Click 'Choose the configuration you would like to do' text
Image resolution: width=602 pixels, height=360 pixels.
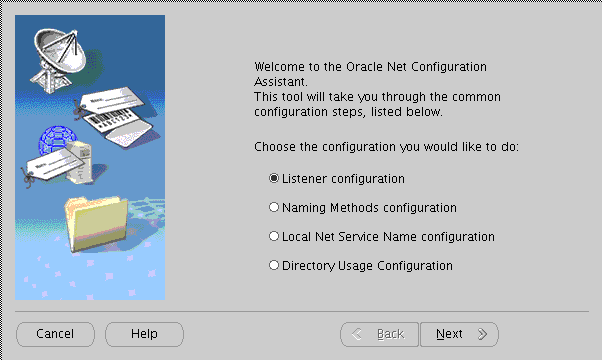tap(386, 147)
